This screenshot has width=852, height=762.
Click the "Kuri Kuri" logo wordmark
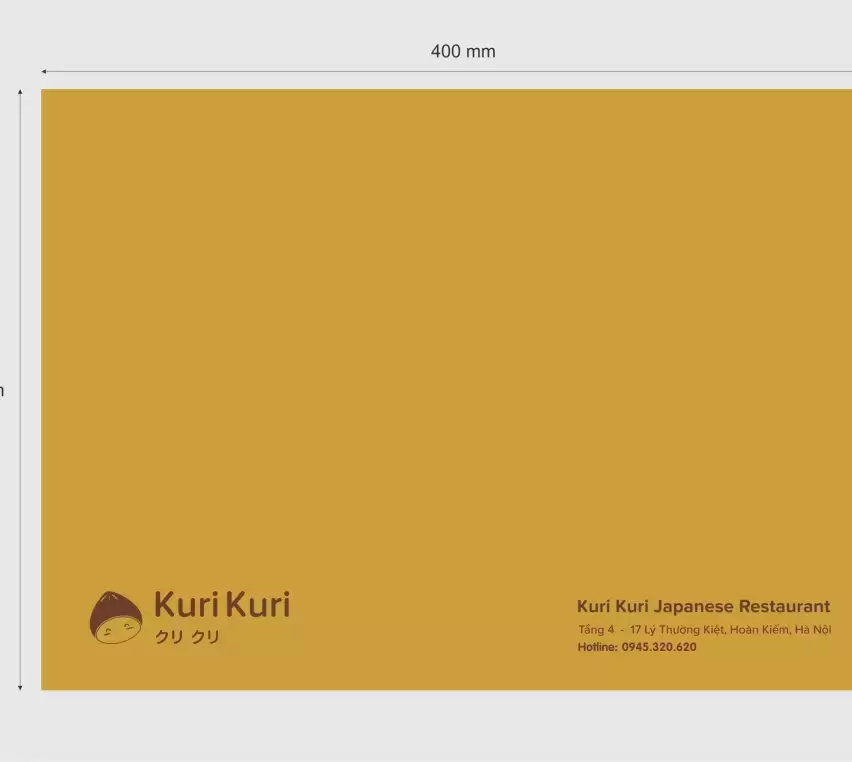point(222,604)
